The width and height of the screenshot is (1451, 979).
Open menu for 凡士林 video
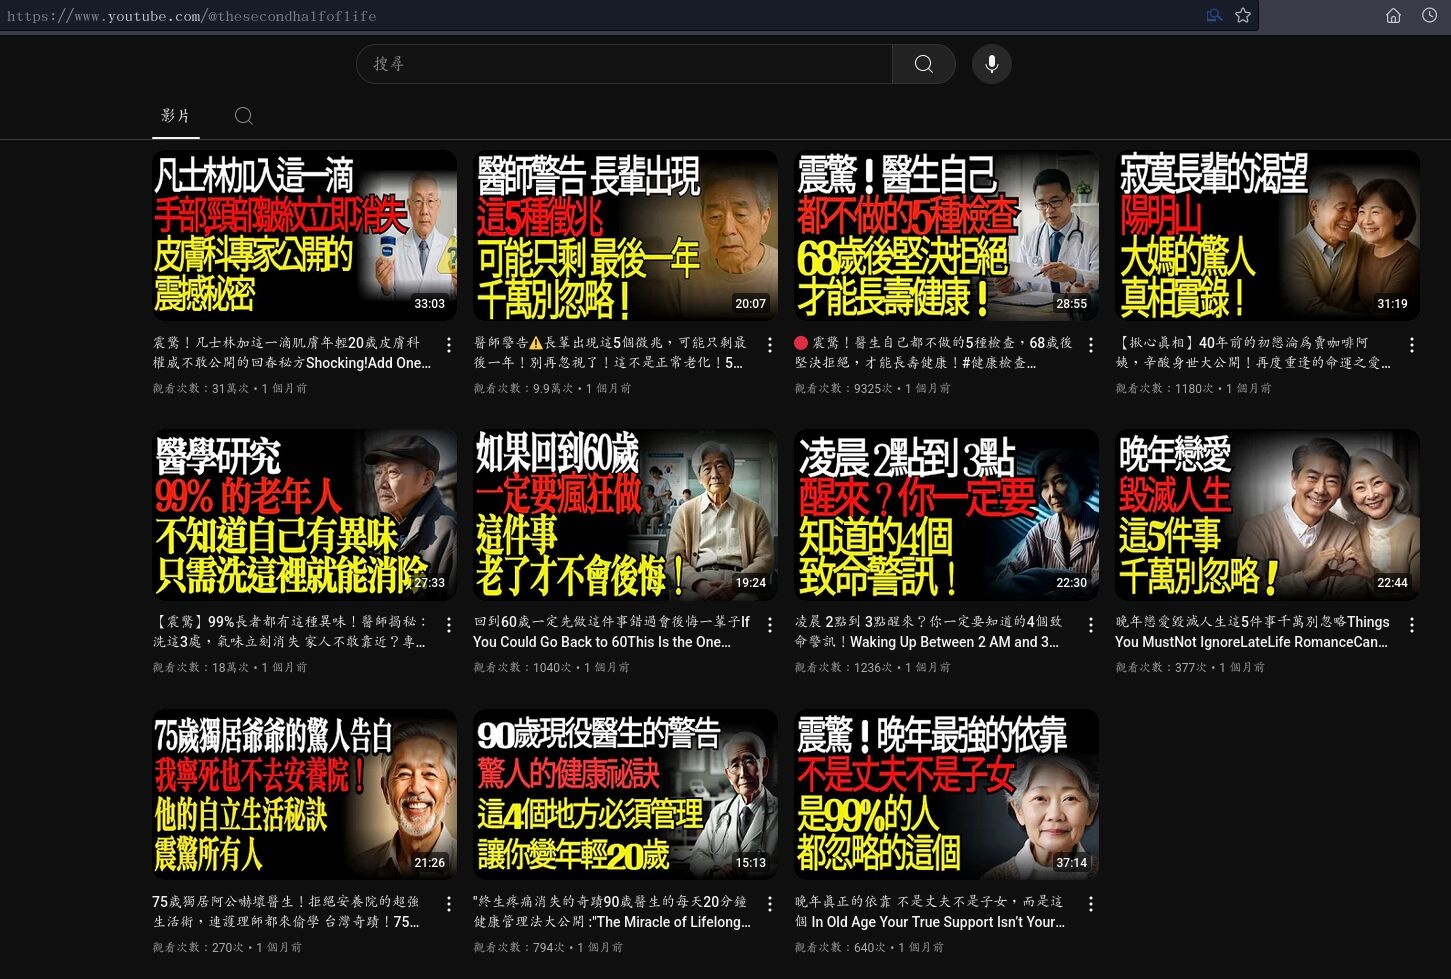449,345
